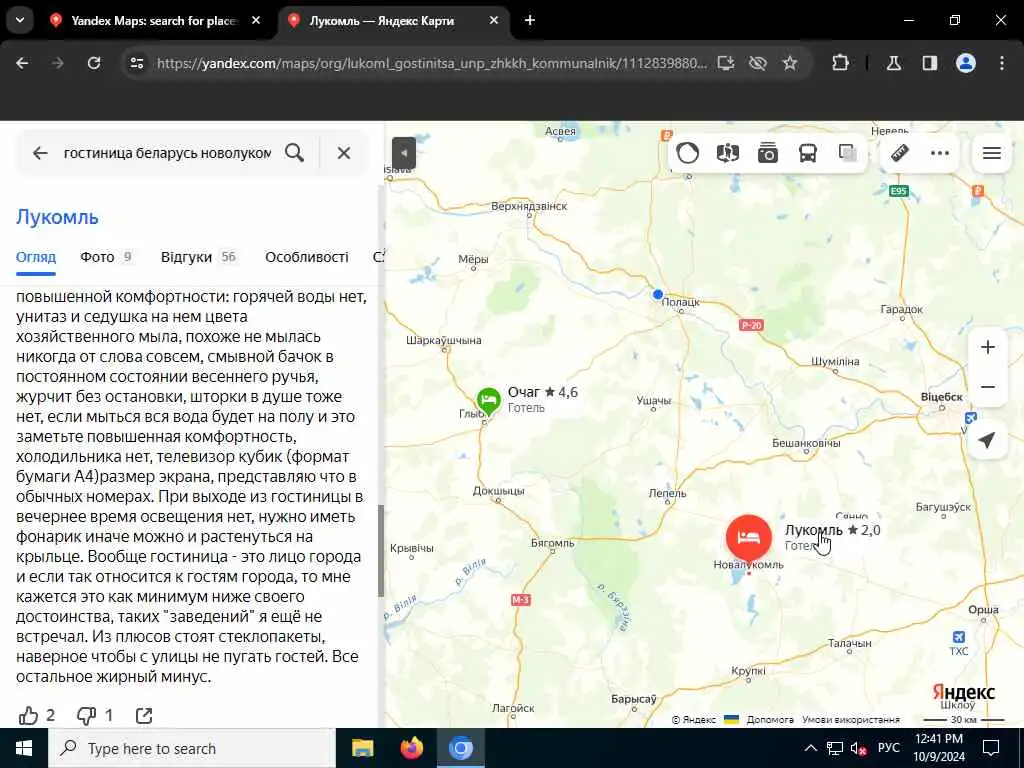Clear the search with the X icon

tap(344, 153)
